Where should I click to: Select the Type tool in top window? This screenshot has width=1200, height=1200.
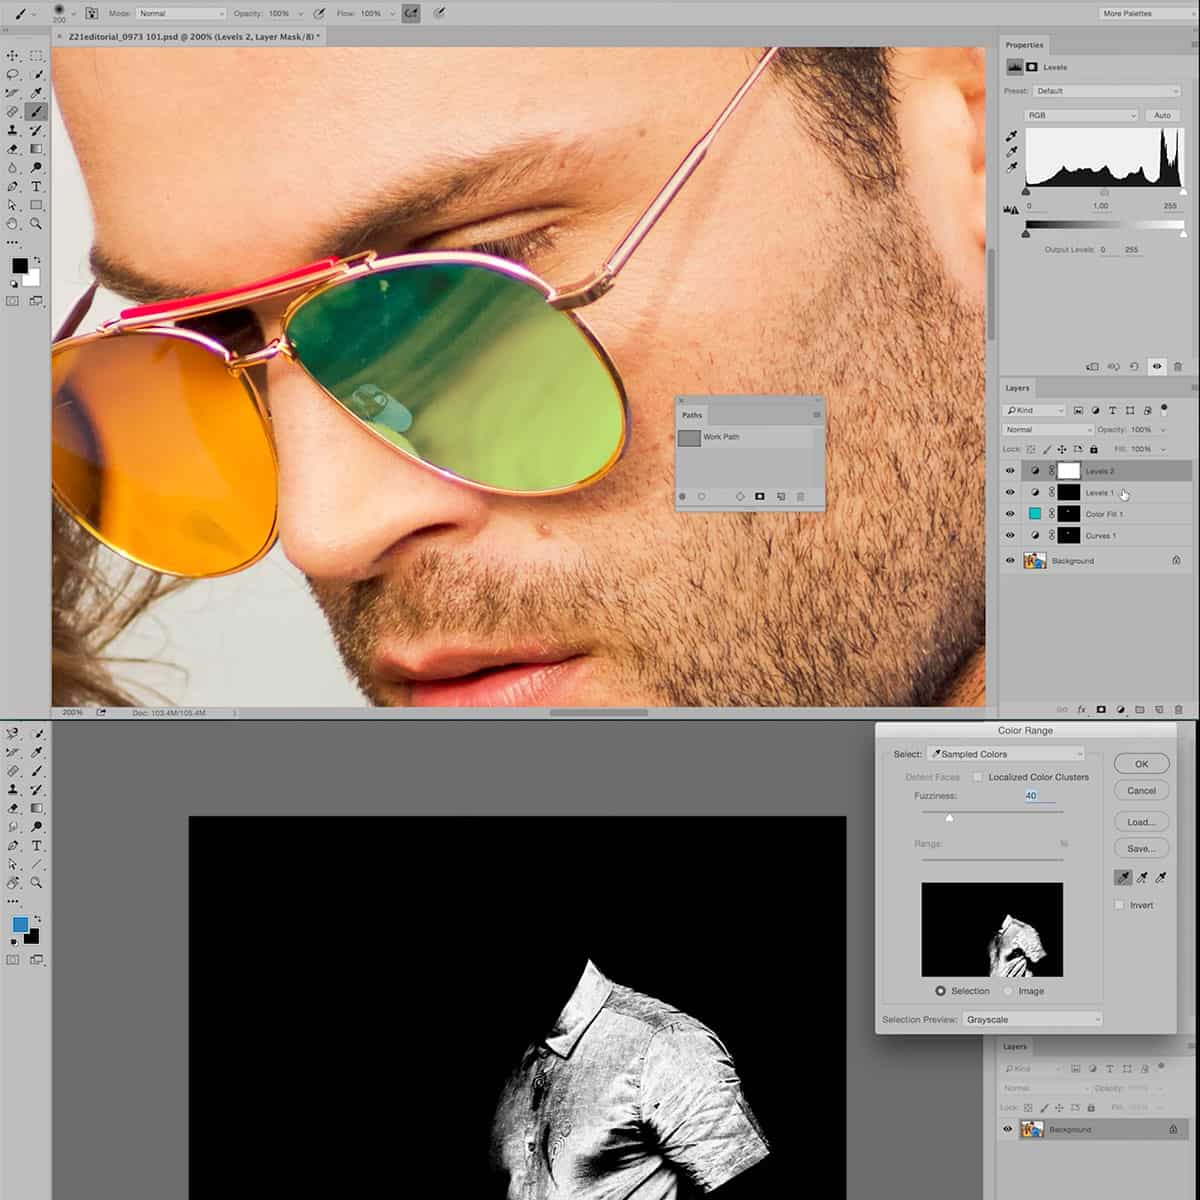tap(36, 186)
